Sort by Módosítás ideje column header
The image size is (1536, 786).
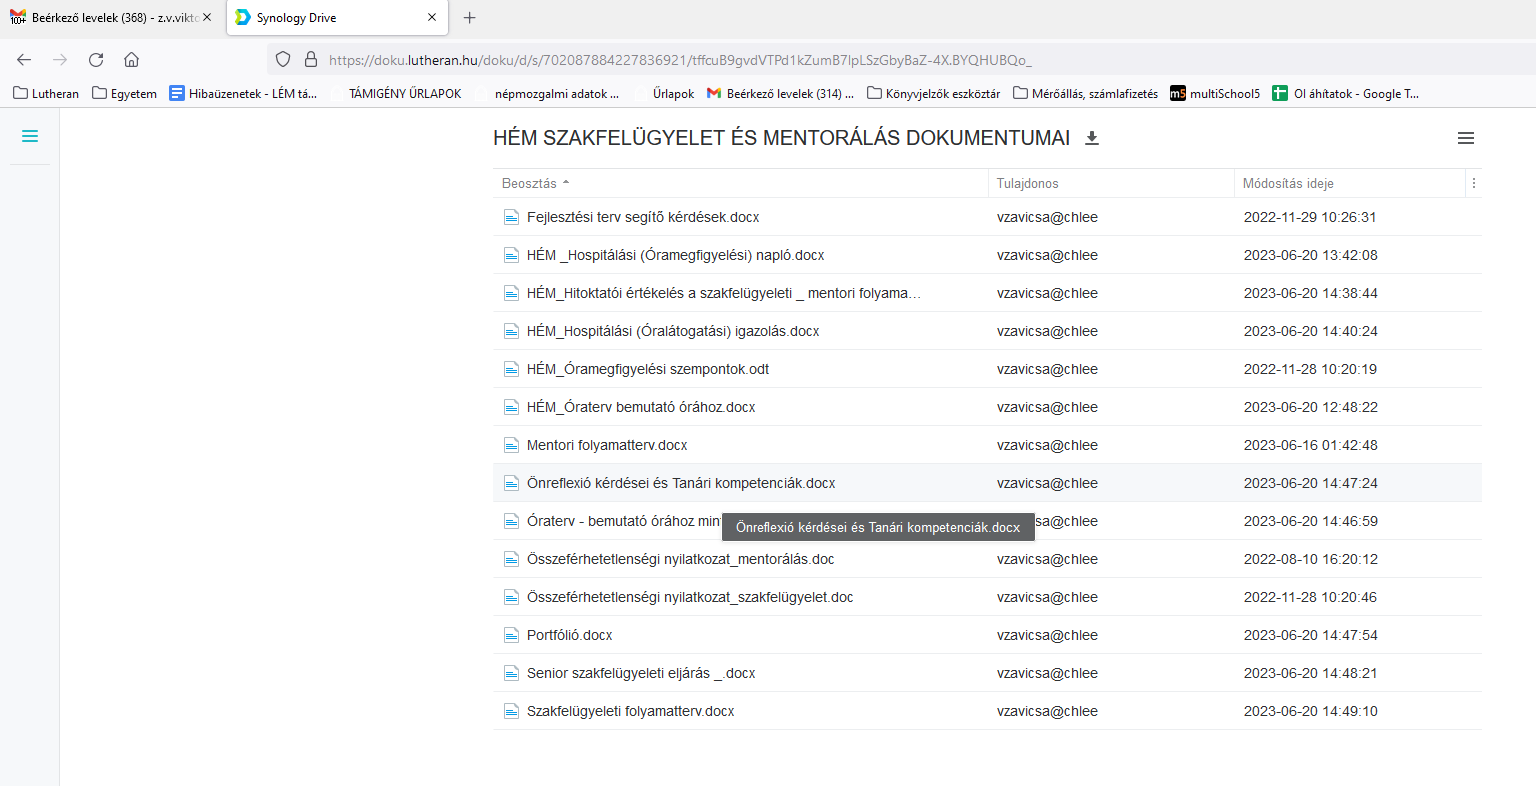click(1349, 183)
